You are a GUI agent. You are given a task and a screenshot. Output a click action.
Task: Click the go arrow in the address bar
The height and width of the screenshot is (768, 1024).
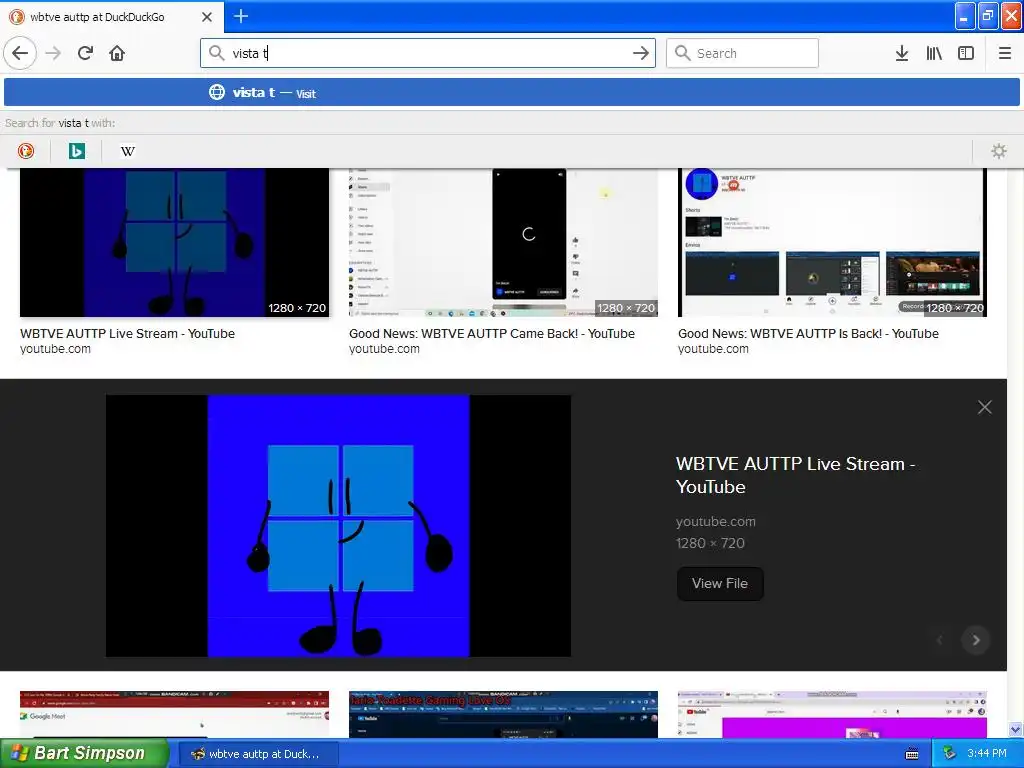point(641,53)
